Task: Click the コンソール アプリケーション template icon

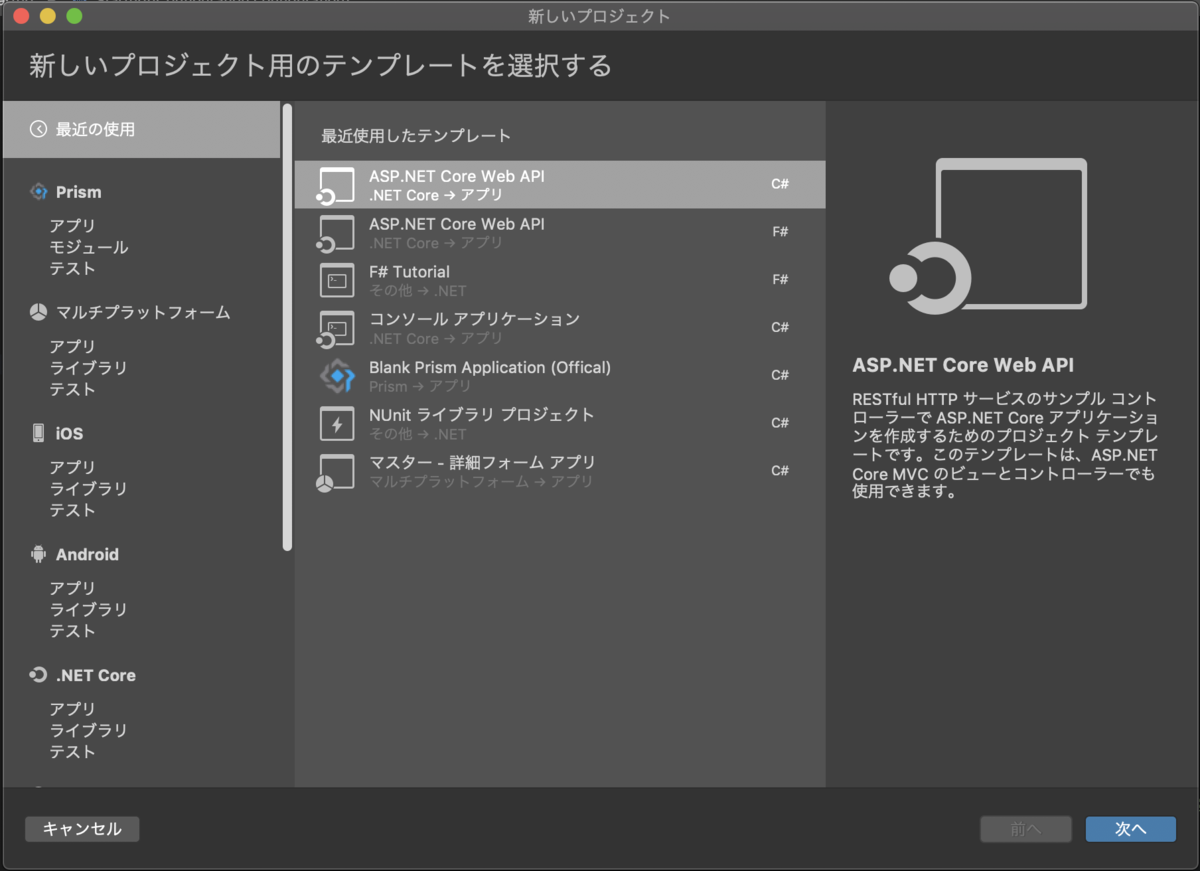Action: (x=336, y=329)
